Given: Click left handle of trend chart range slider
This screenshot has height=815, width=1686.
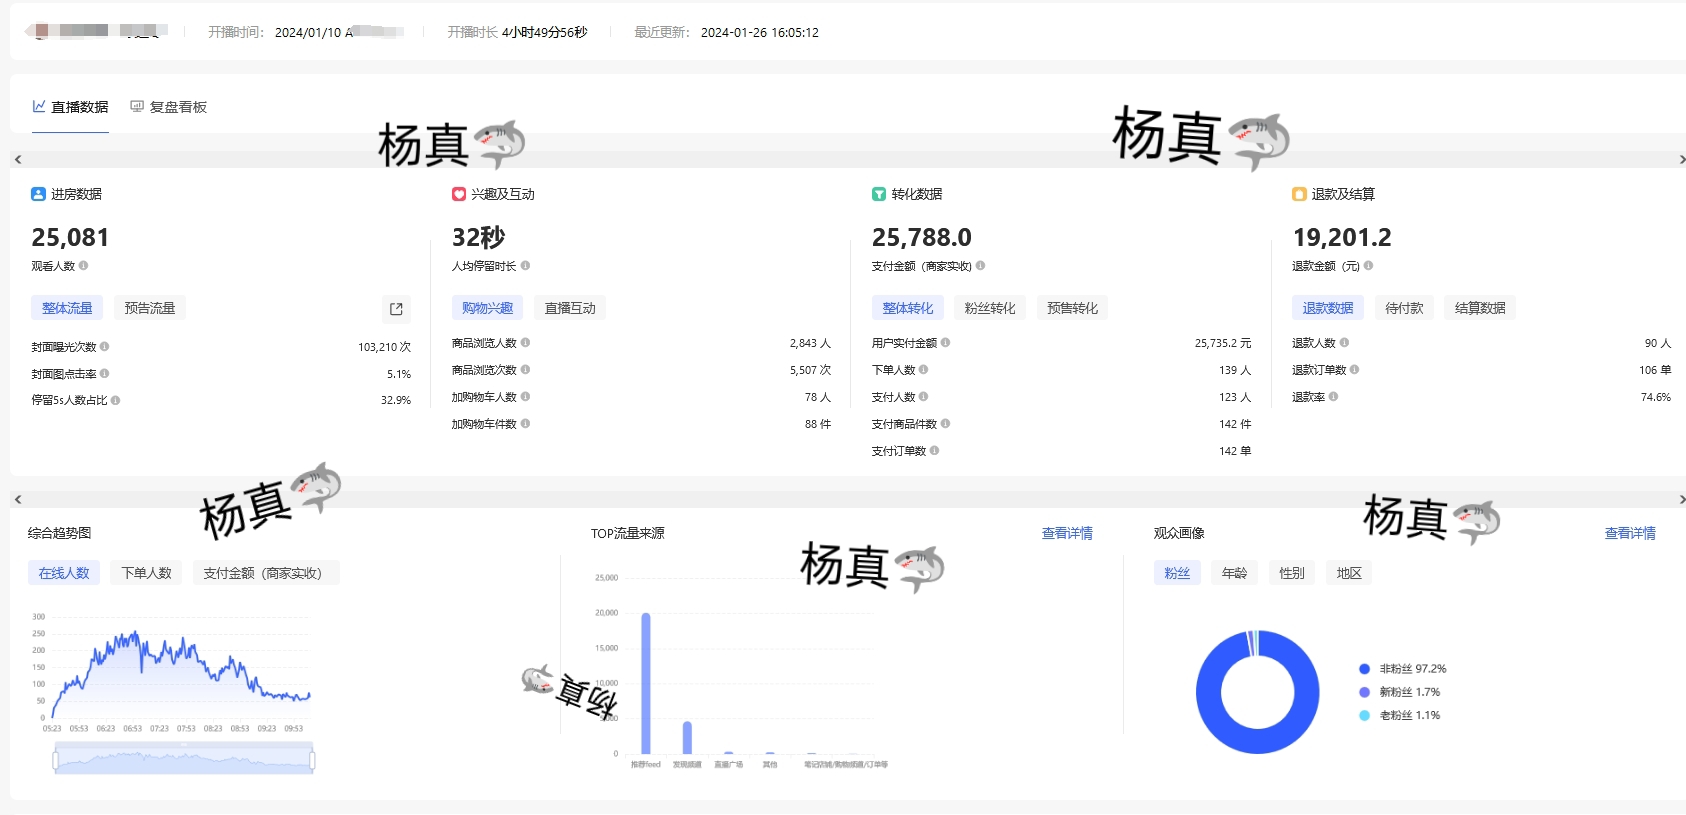Looking at the screenshot, I should pos(55,761).
